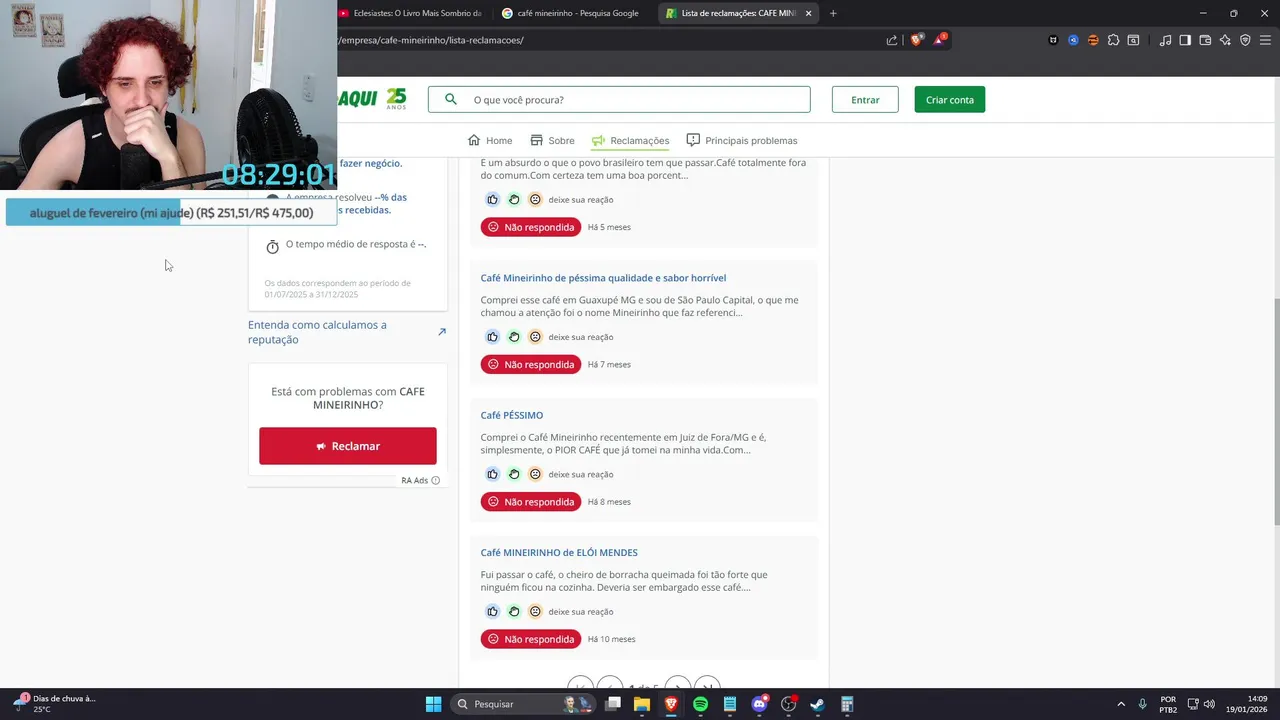Open complaint 'Café Mineirinho de péssima qualidade e sabor horrível'
This screenshot has height=720, width=1280.
pyautogui.click(x=603, y=278)
